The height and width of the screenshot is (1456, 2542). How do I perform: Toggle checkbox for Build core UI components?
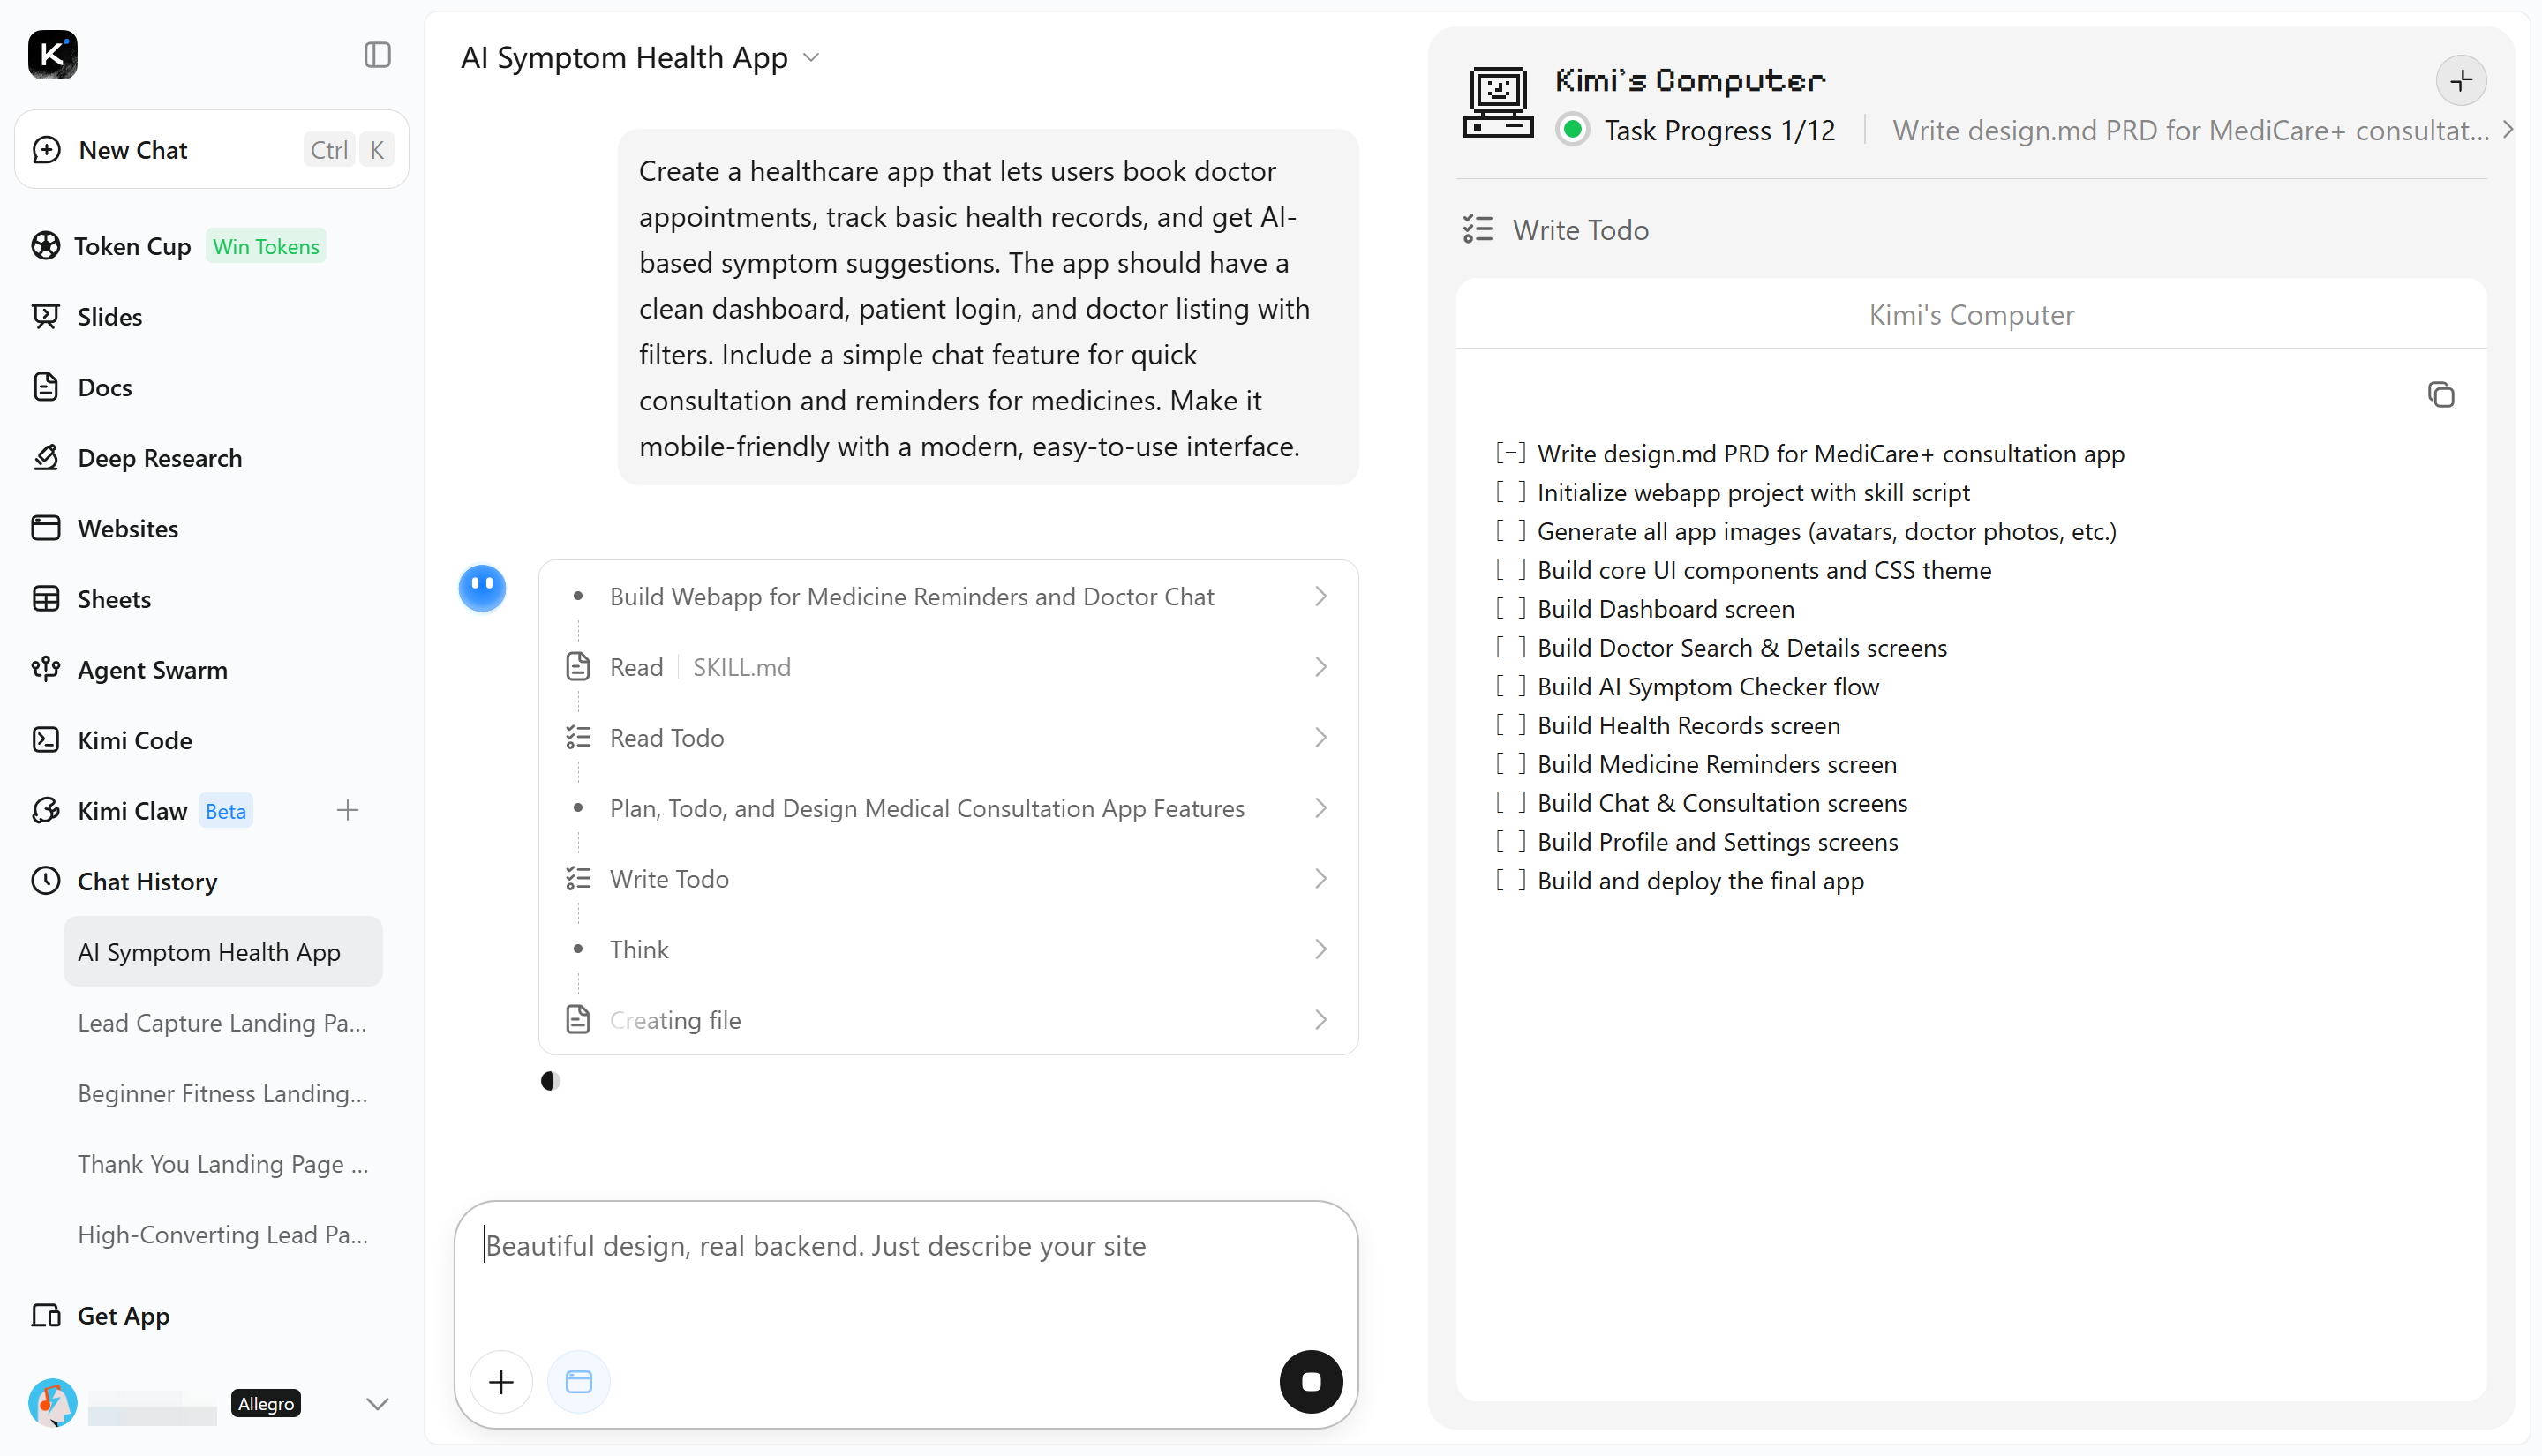pyautogui.click(x=1510, y=570)
